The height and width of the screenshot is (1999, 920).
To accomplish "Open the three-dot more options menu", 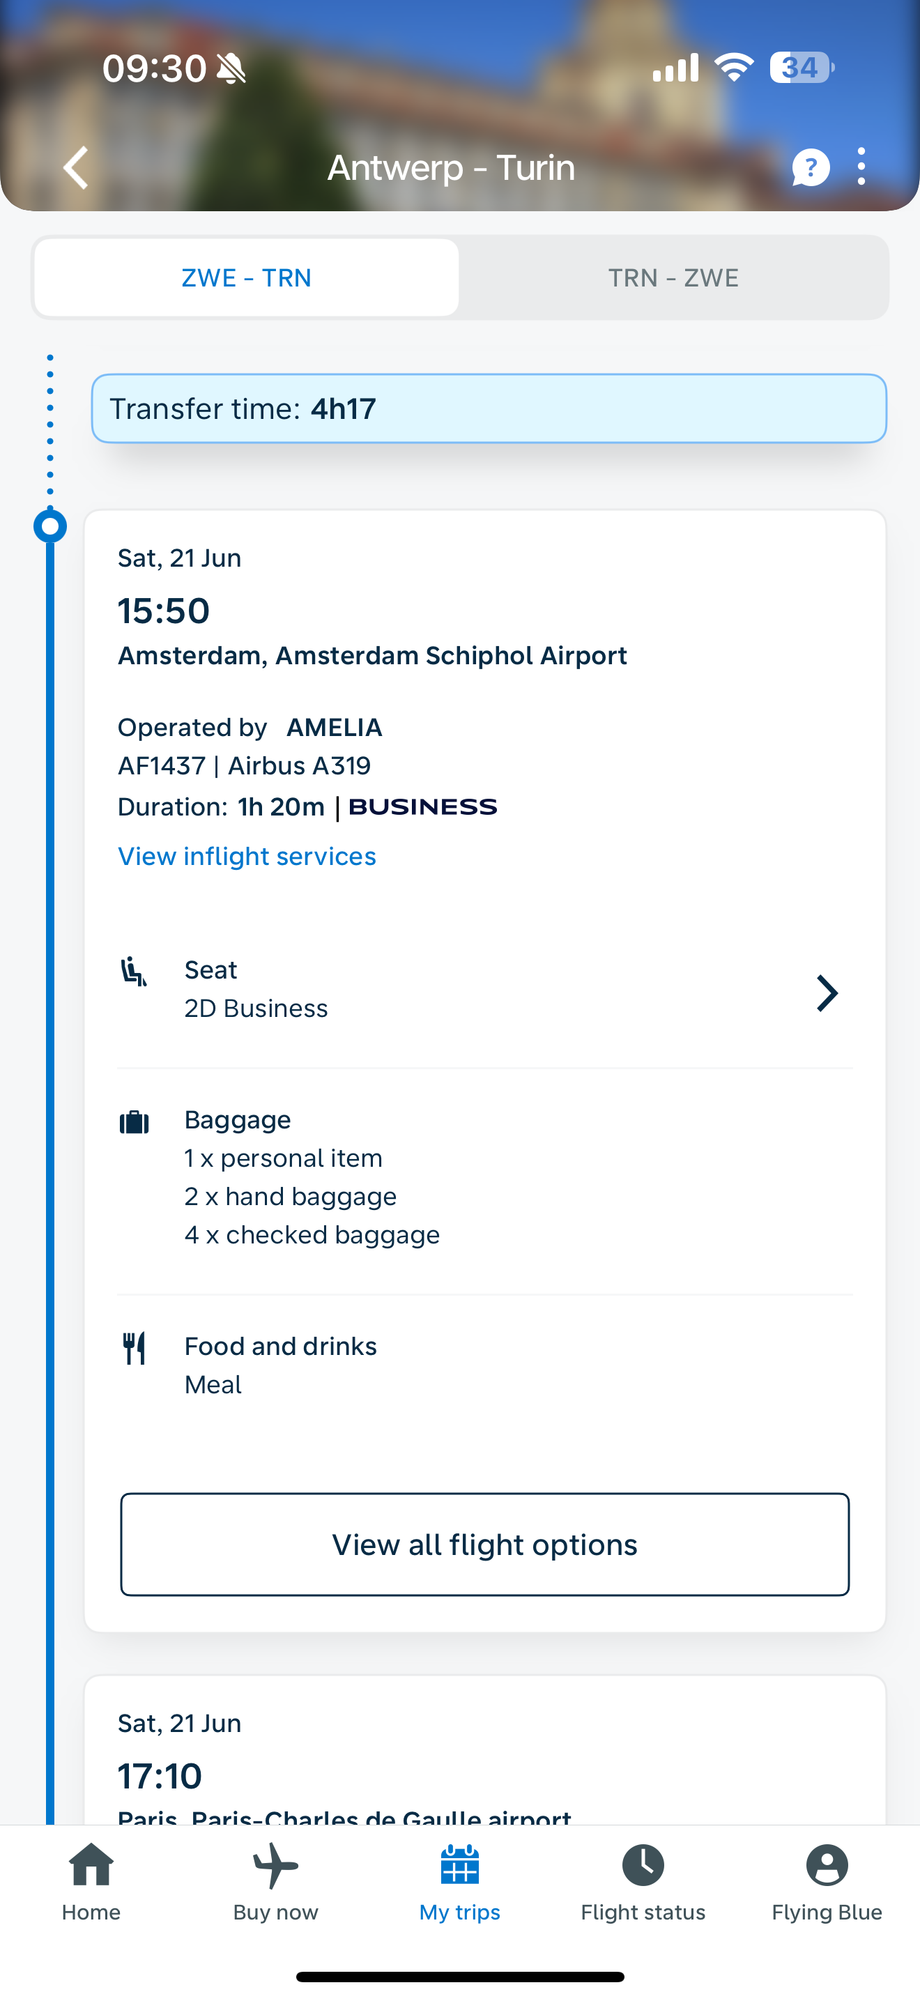I will tap(861, 167).
